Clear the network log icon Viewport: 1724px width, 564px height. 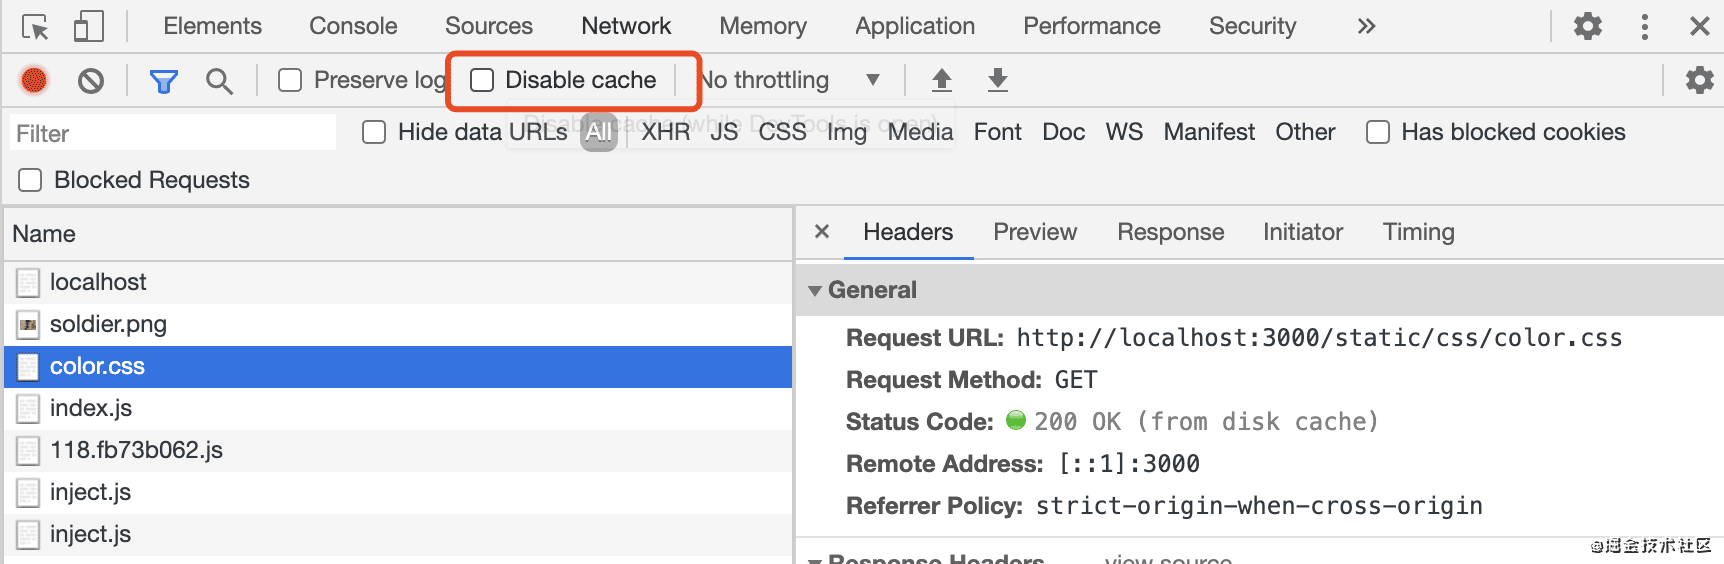[x=91, y=80]
